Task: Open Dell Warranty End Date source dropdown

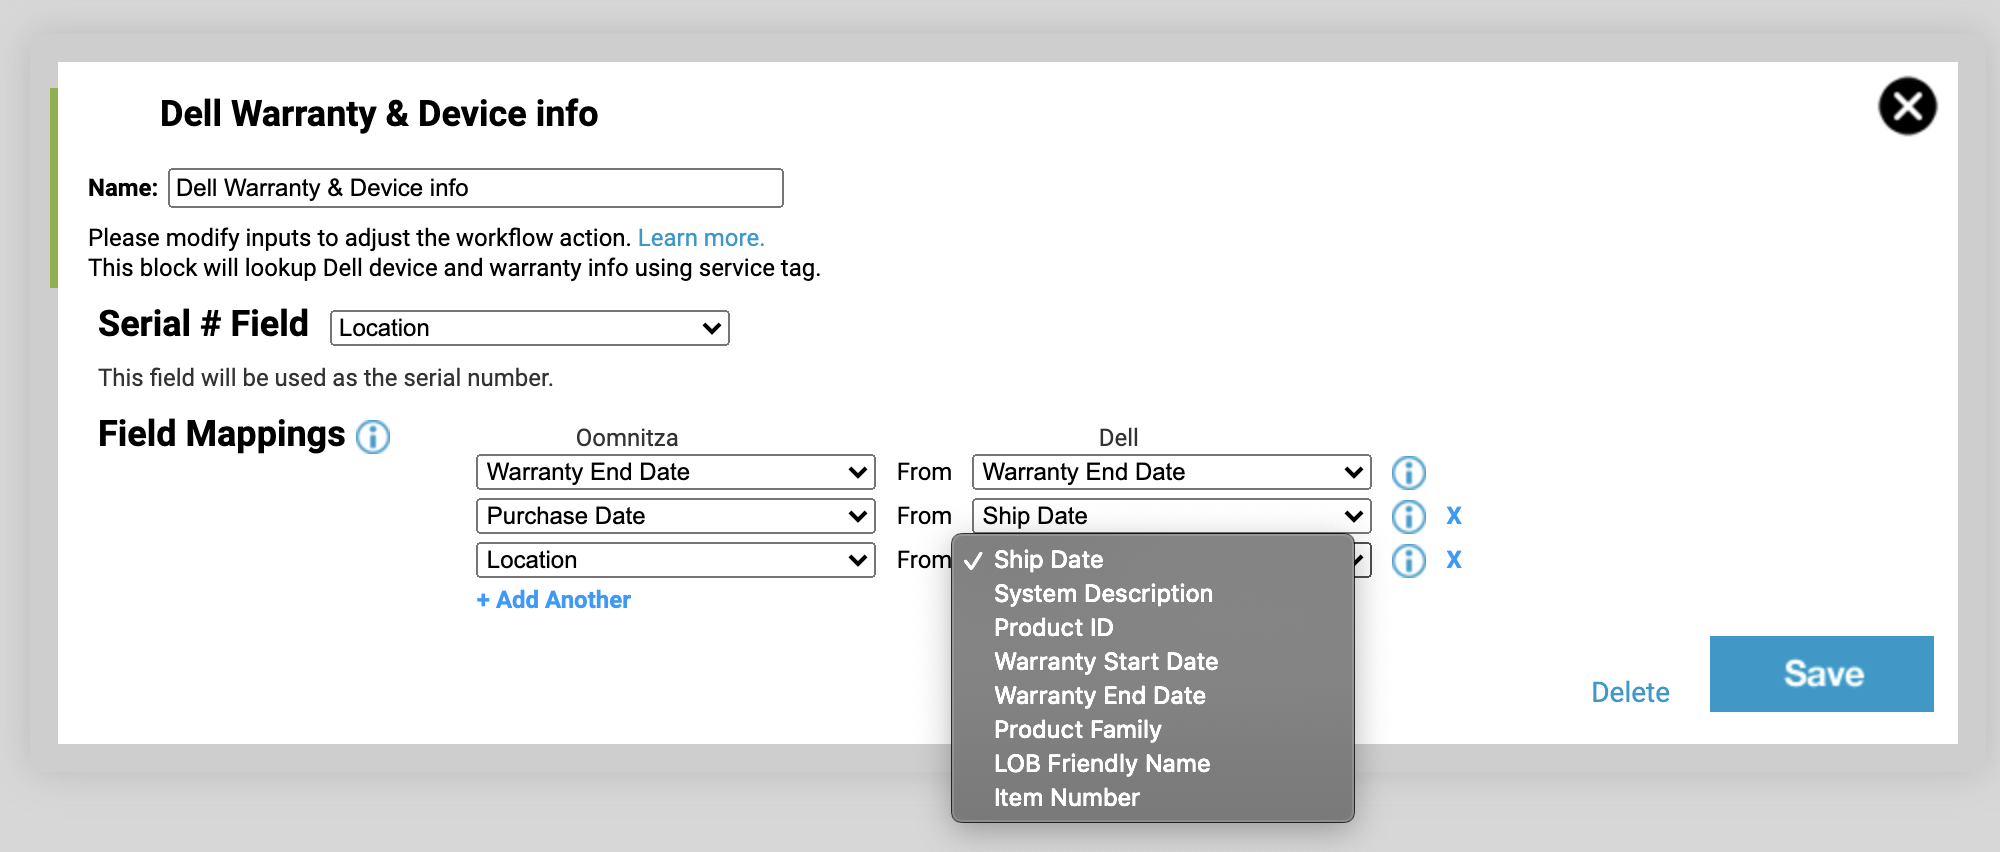Action: click(x=1171, y=472)
